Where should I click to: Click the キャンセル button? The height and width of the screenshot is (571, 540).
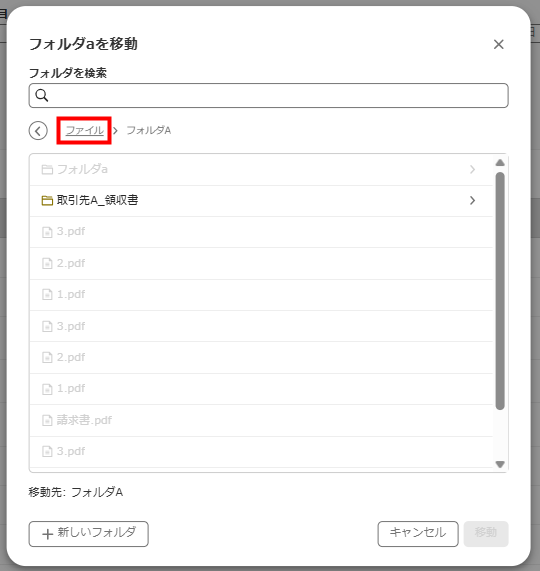tap(418, 534)
